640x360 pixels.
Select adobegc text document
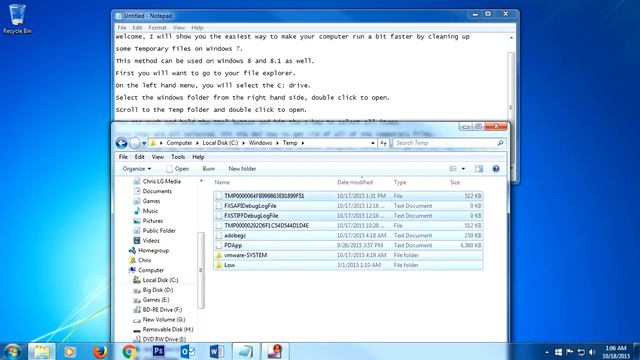348,236
